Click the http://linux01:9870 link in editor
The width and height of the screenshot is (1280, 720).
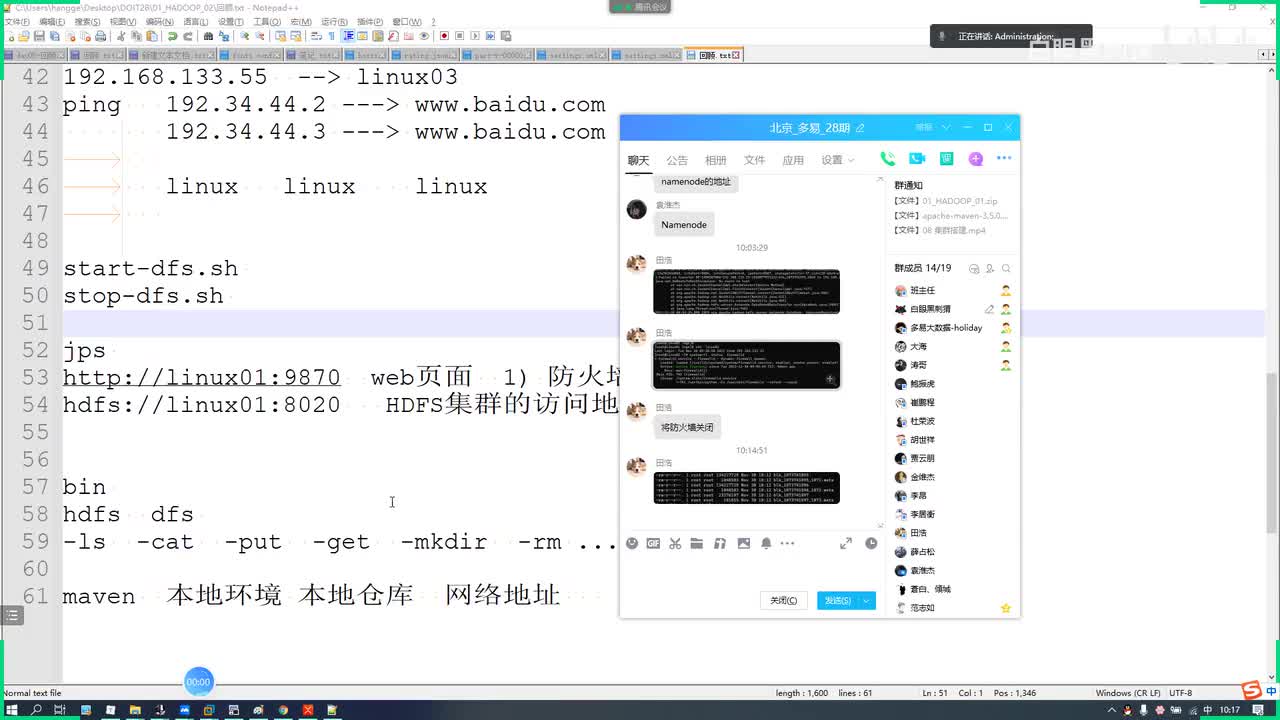pyautogui.click(x=201, y=377)
